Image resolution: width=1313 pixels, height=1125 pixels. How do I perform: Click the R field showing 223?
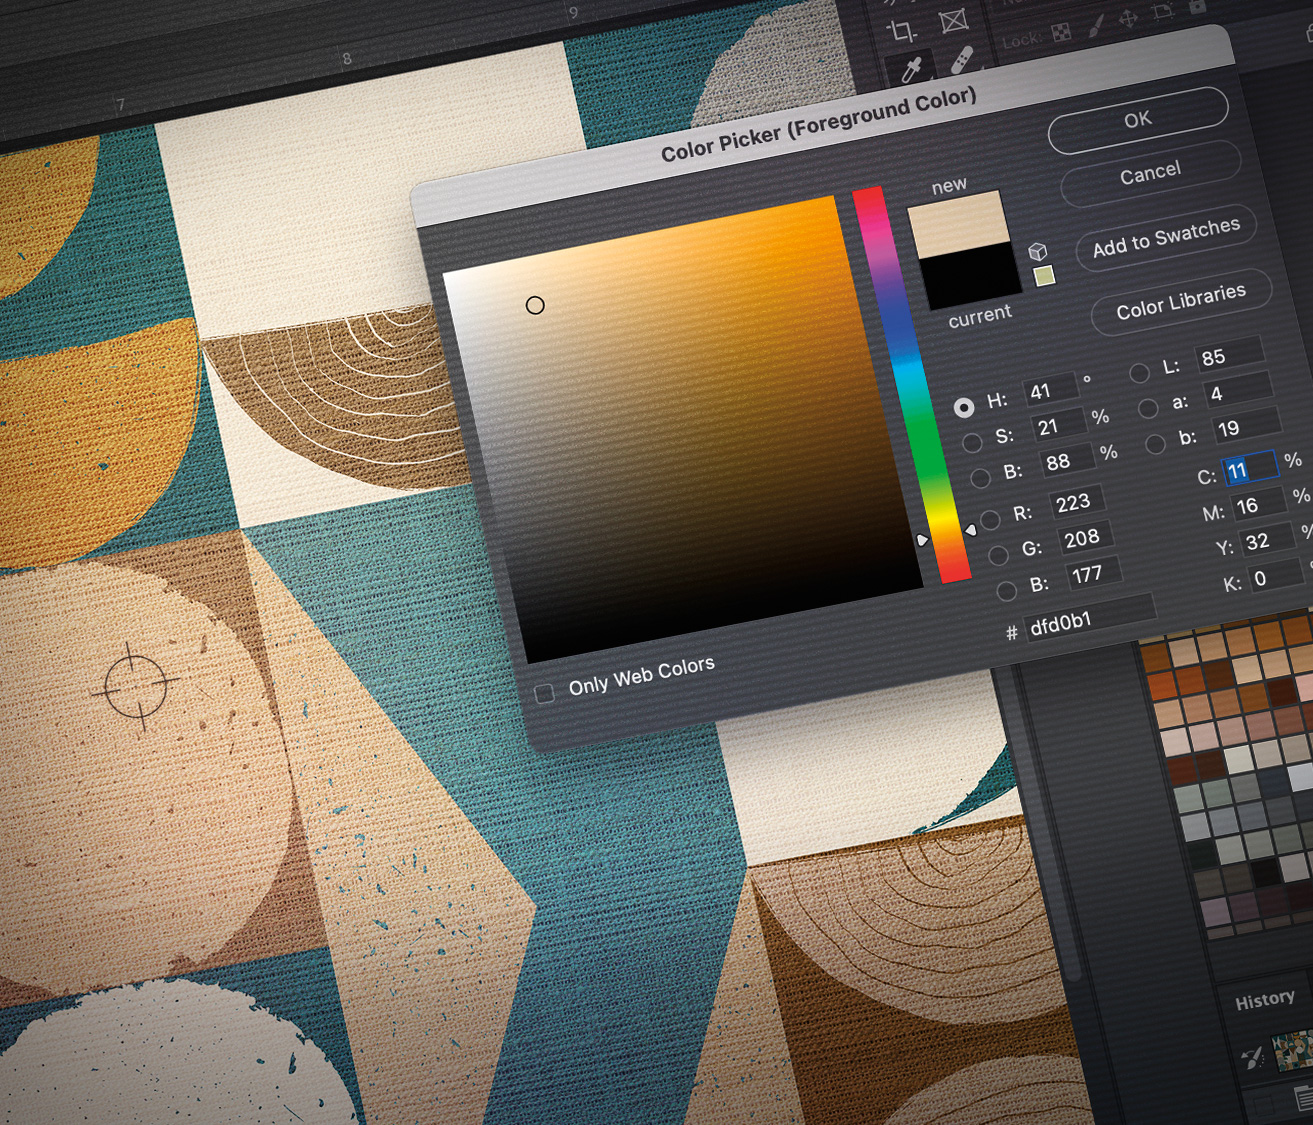coord(1076,501)
